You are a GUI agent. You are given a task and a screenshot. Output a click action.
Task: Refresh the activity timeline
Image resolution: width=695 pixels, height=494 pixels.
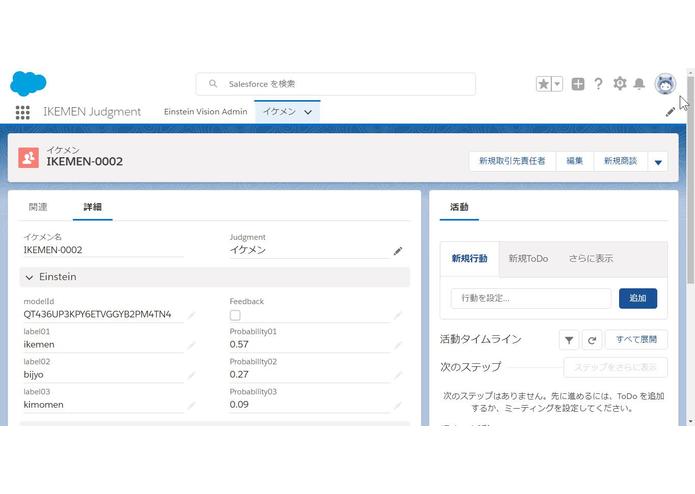click(592, 340)
